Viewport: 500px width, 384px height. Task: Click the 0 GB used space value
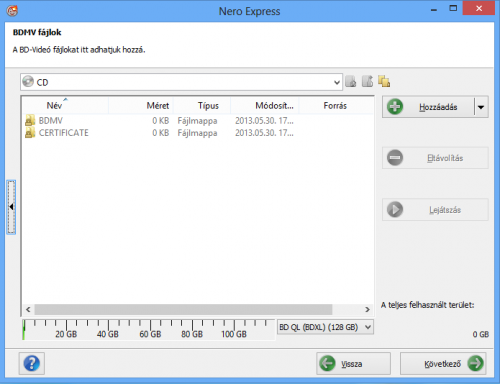(x=481, y=334)
